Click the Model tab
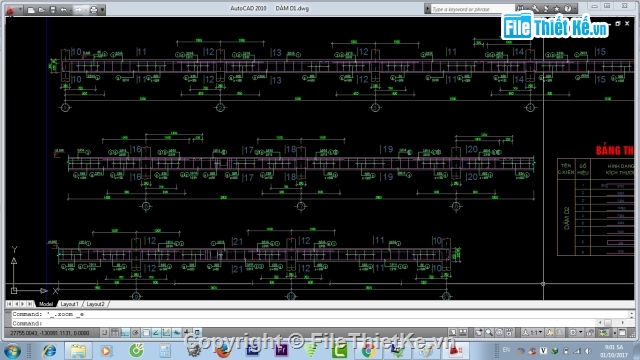640x360 pixels. [x=46, y=304]
